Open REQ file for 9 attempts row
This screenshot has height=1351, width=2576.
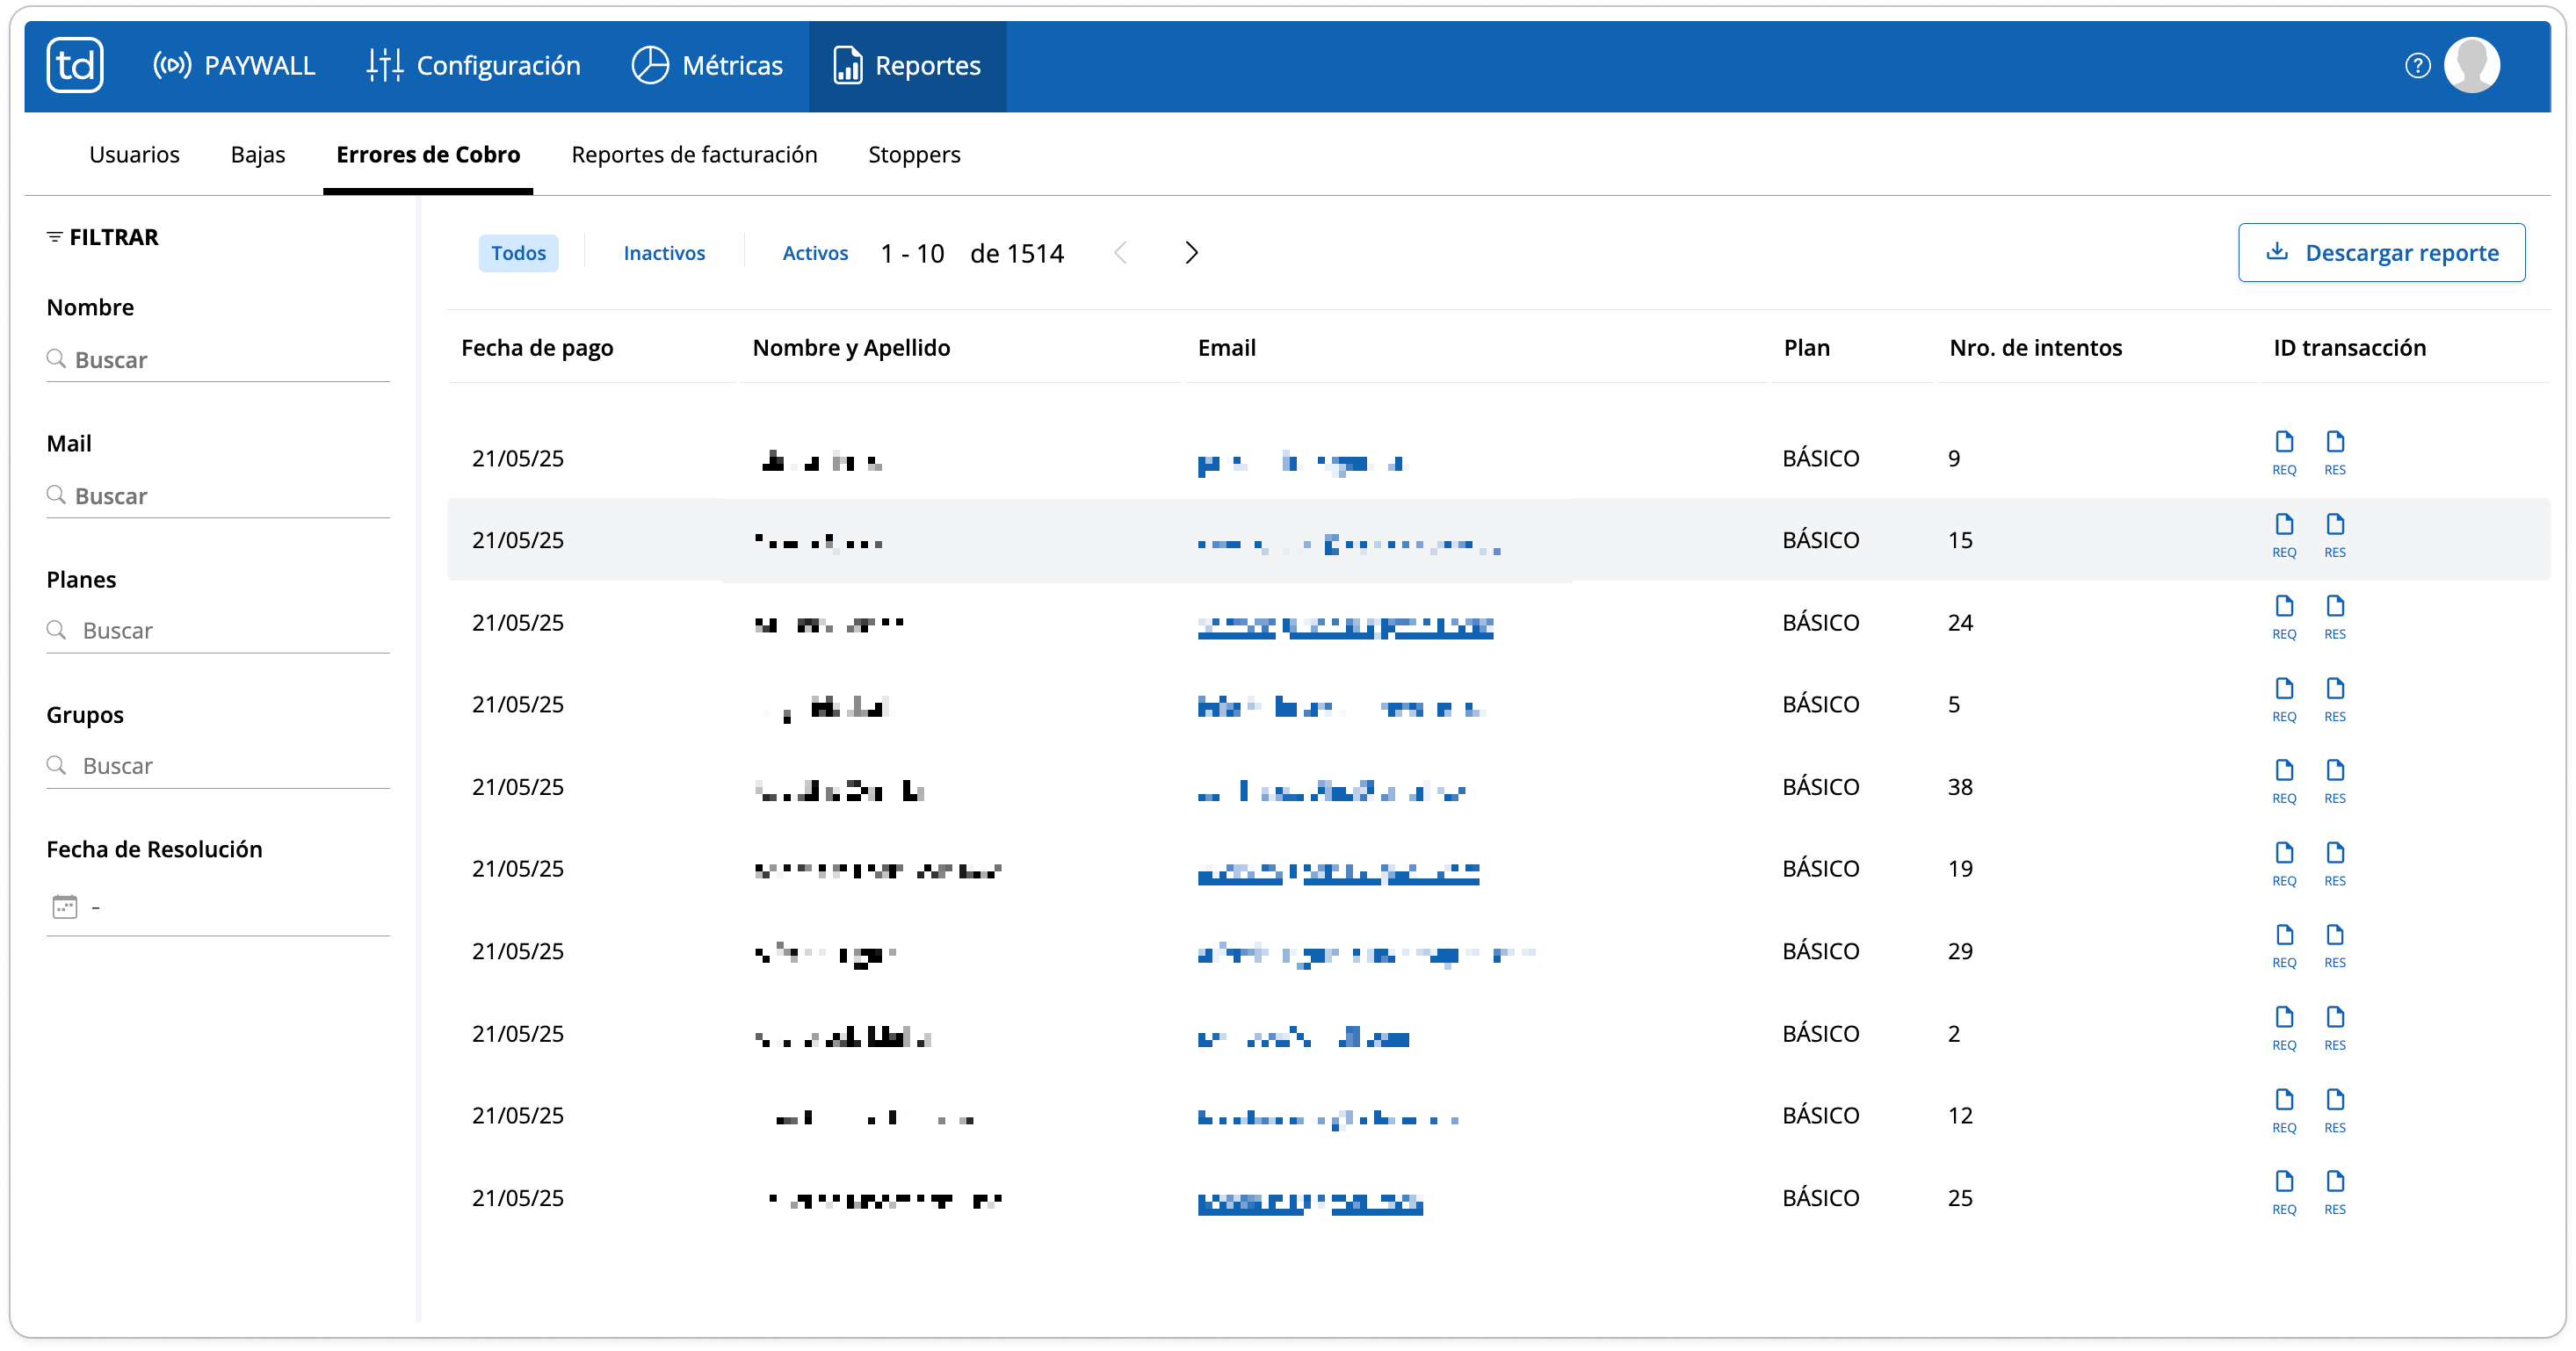2284,452
